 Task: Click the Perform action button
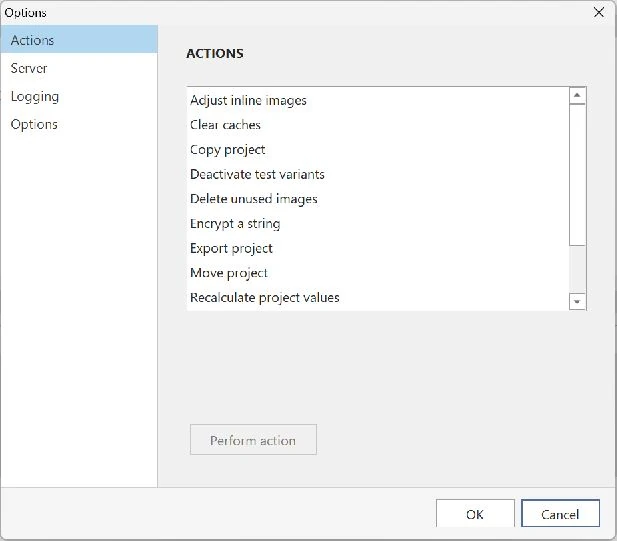pyautogui.click(x=253, y=440)
